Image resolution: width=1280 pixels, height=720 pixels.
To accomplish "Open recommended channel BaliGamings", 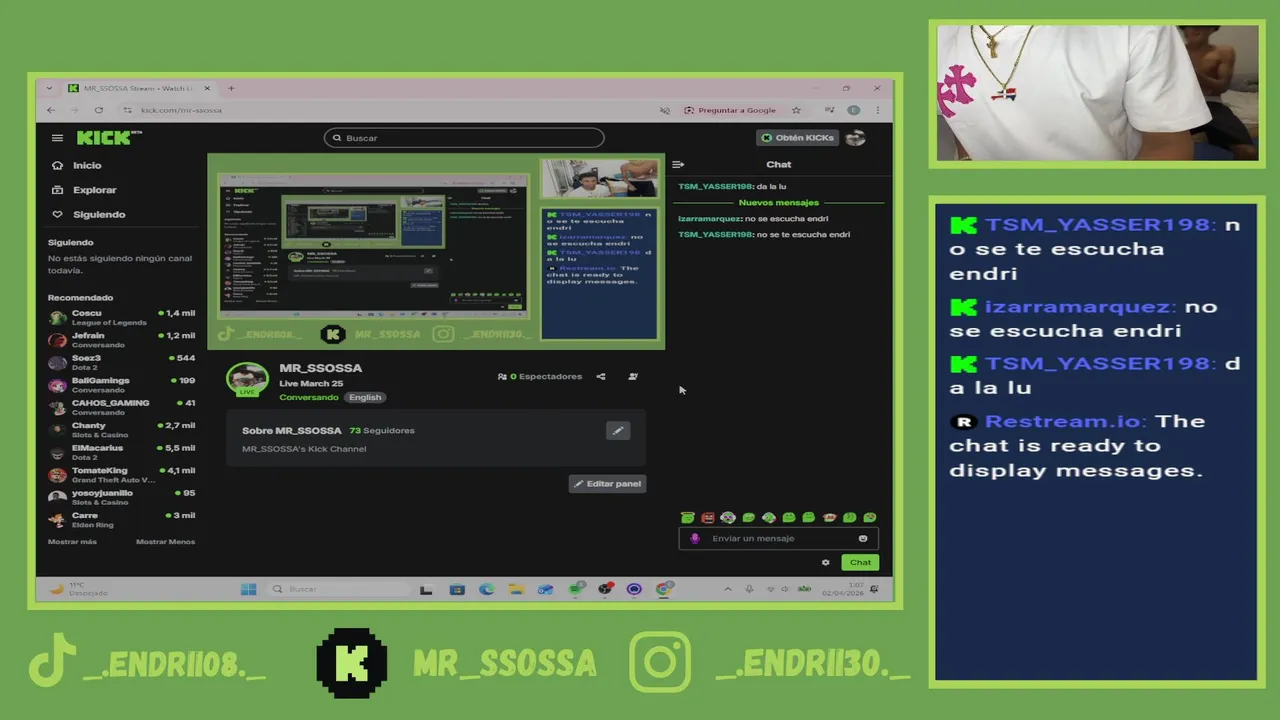I will [121, 385].
